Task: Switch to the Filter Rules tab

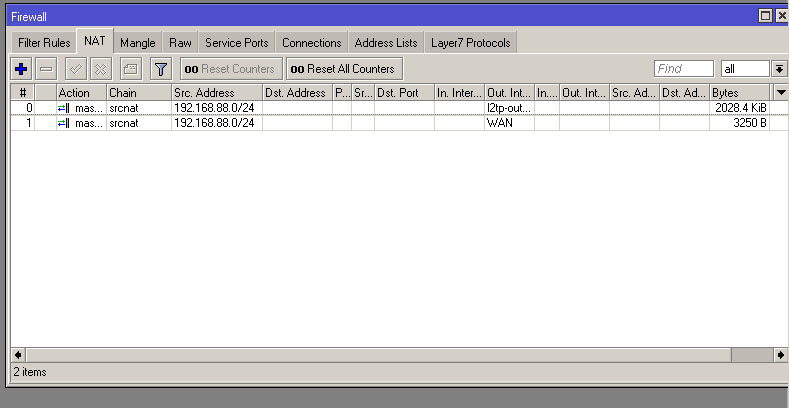Action: pyautogui.click(x=44, y=43)
